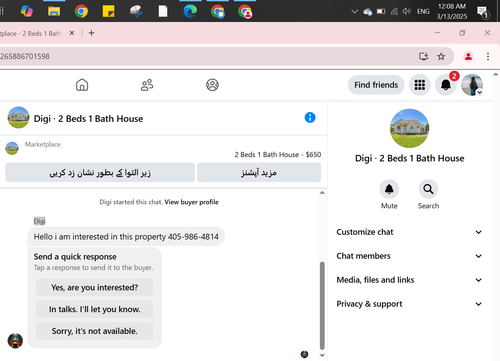
Task: Click the '2 Beds 1 Bath House - $650' text
Action: [278, 155]
